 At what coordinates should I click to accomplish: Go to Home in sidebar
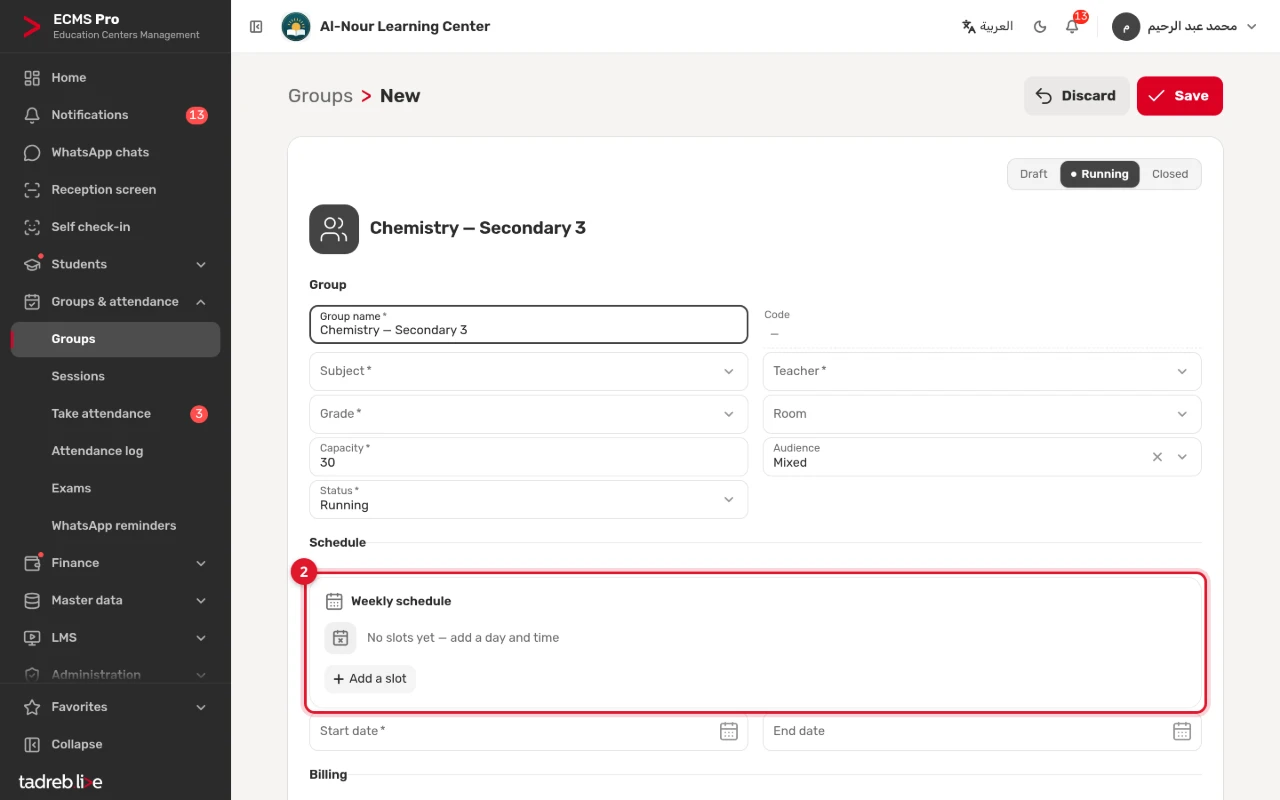[115, 78]
